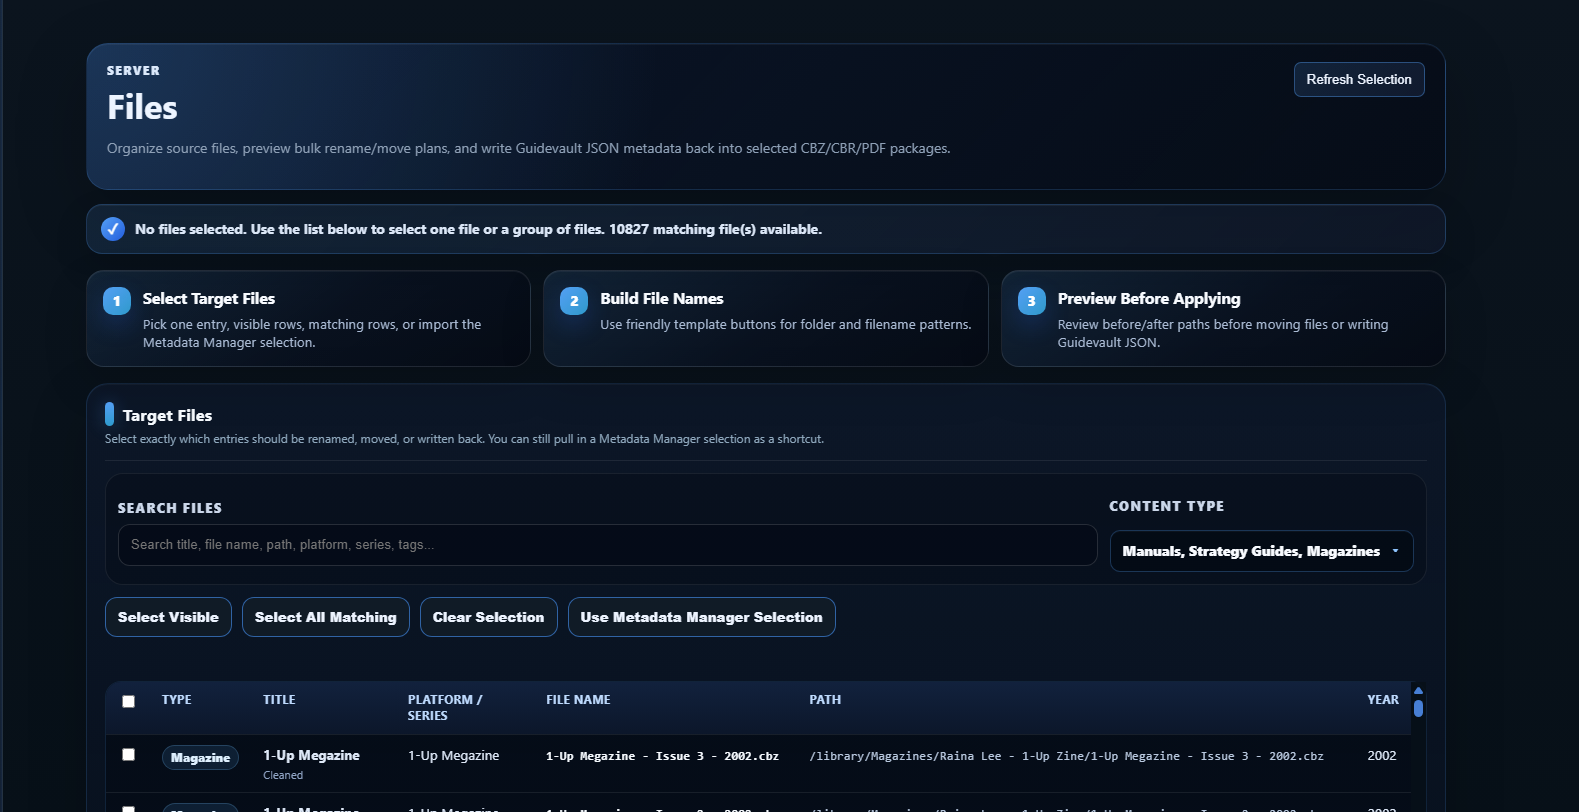Click the blue checkmark status icon
Image resolution: width=1579 pixels, height=812 pixels.
click(113, 229)
